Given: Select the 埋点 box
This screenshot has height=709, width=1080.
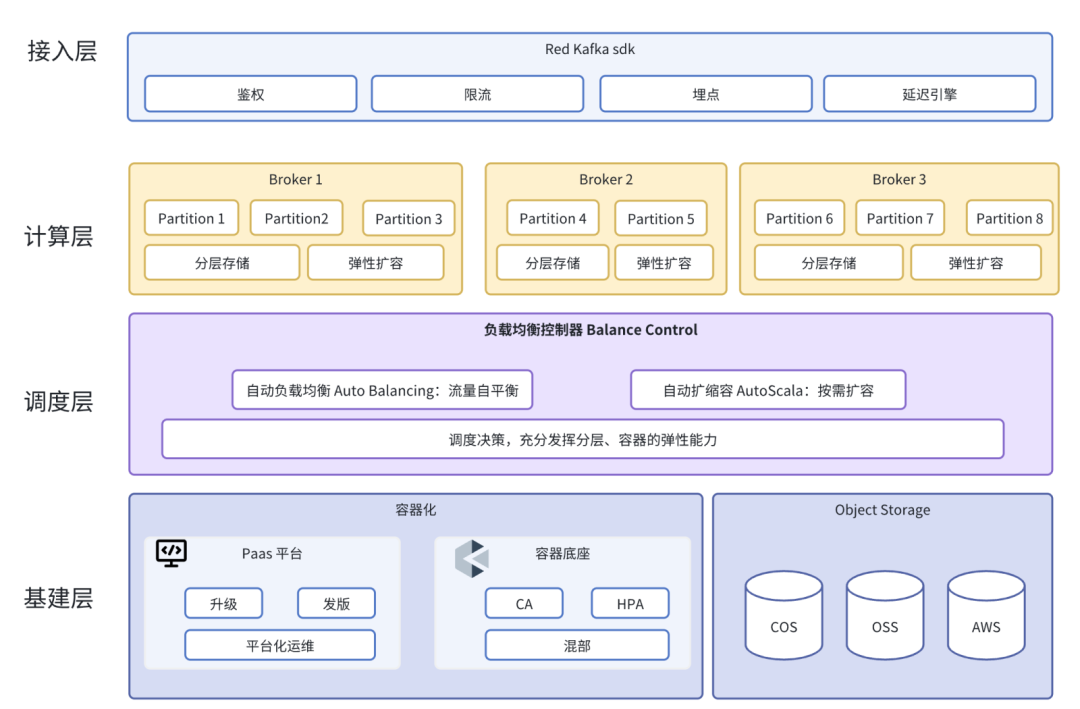Looking at the screenshot, I should (x=706, y=94).
